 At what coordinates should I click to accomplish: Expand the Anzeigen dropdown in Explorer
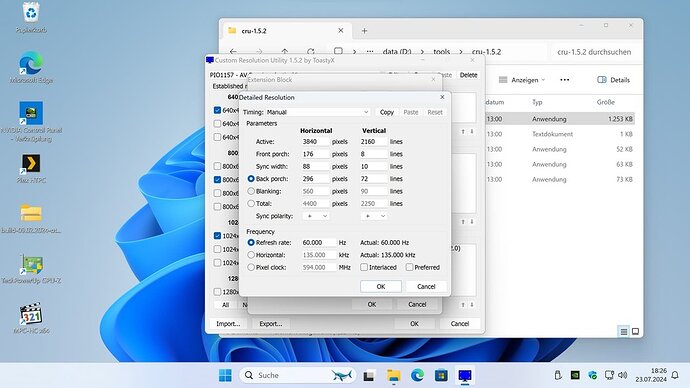[522, 80]
